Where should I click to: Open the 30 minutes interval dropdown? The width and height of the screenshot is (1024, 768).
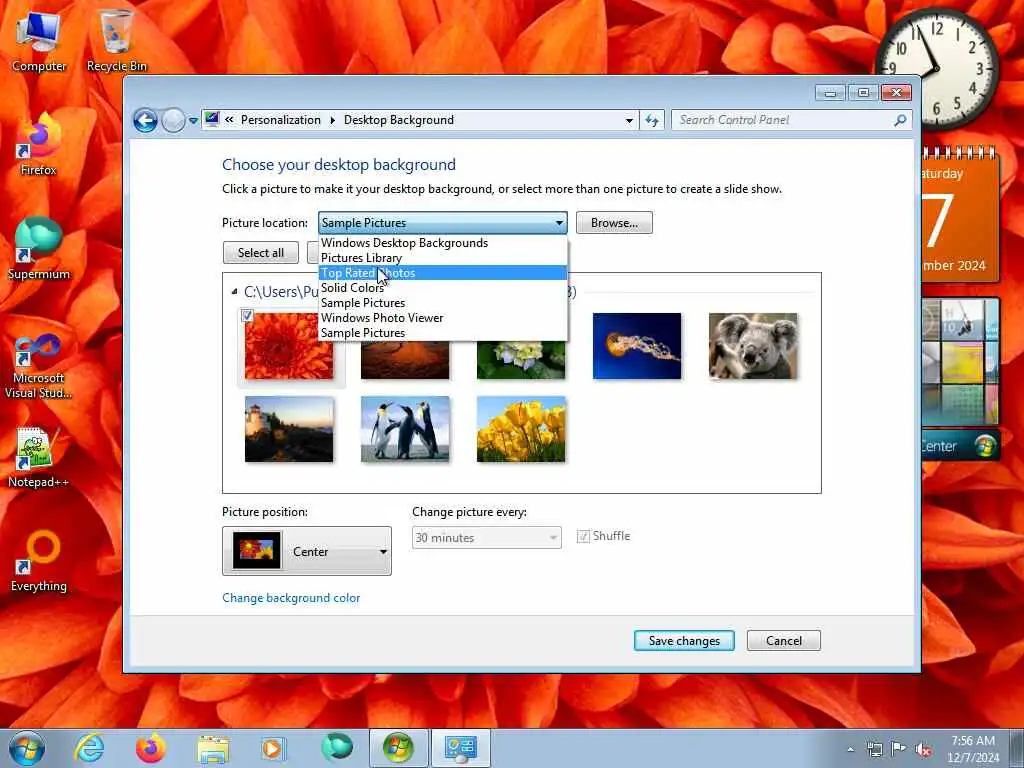coord(487,537)
